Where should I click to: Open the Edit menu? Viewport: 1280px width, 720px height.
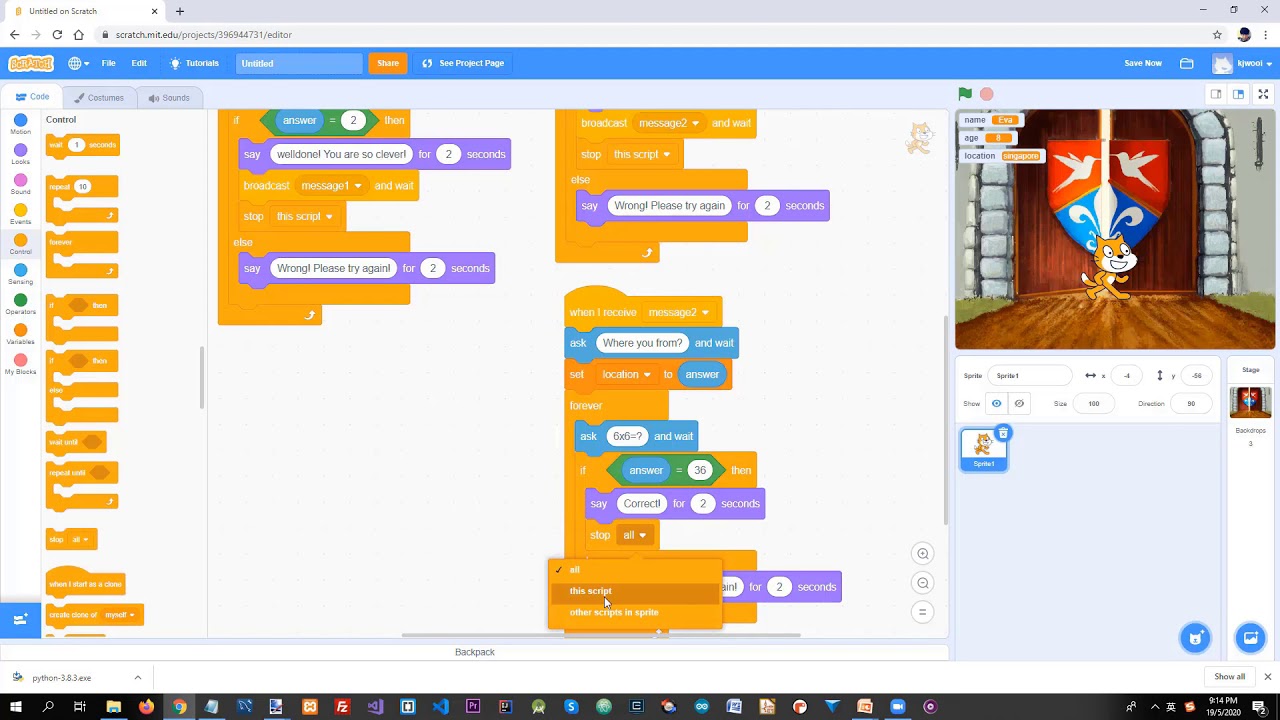pyautogui.click(x=139, y=63)
